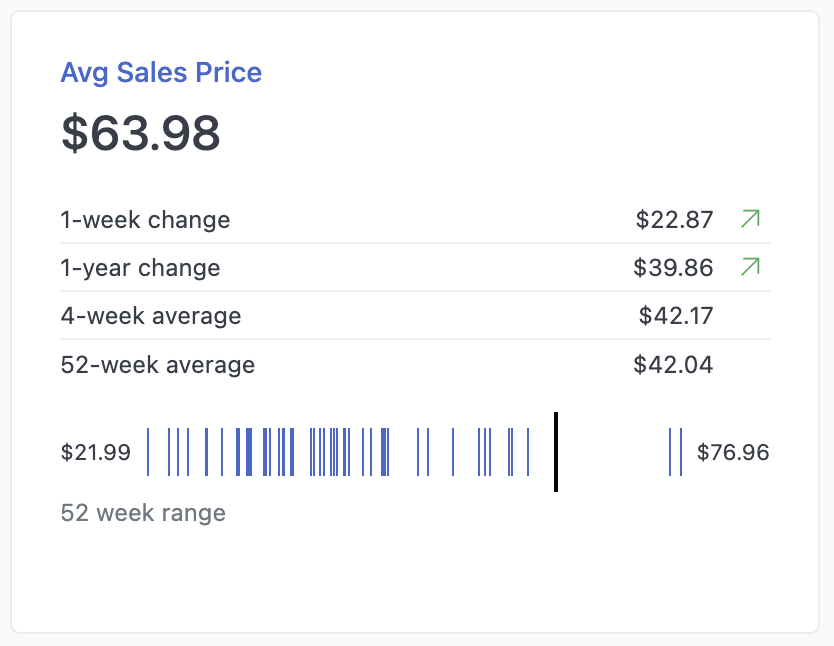Image resolution: width=834 pixels, height=646 pixels.
Task: Click the 1-year change label
Action: point(140,267)
